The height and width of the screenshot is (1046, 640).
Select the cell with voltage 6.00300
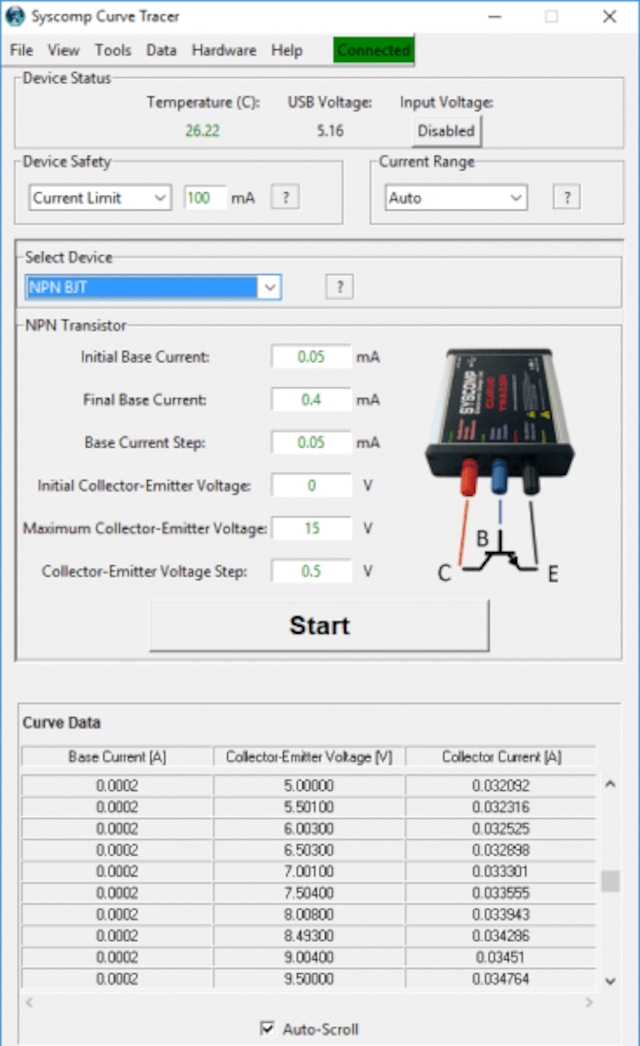coord(309,829)
